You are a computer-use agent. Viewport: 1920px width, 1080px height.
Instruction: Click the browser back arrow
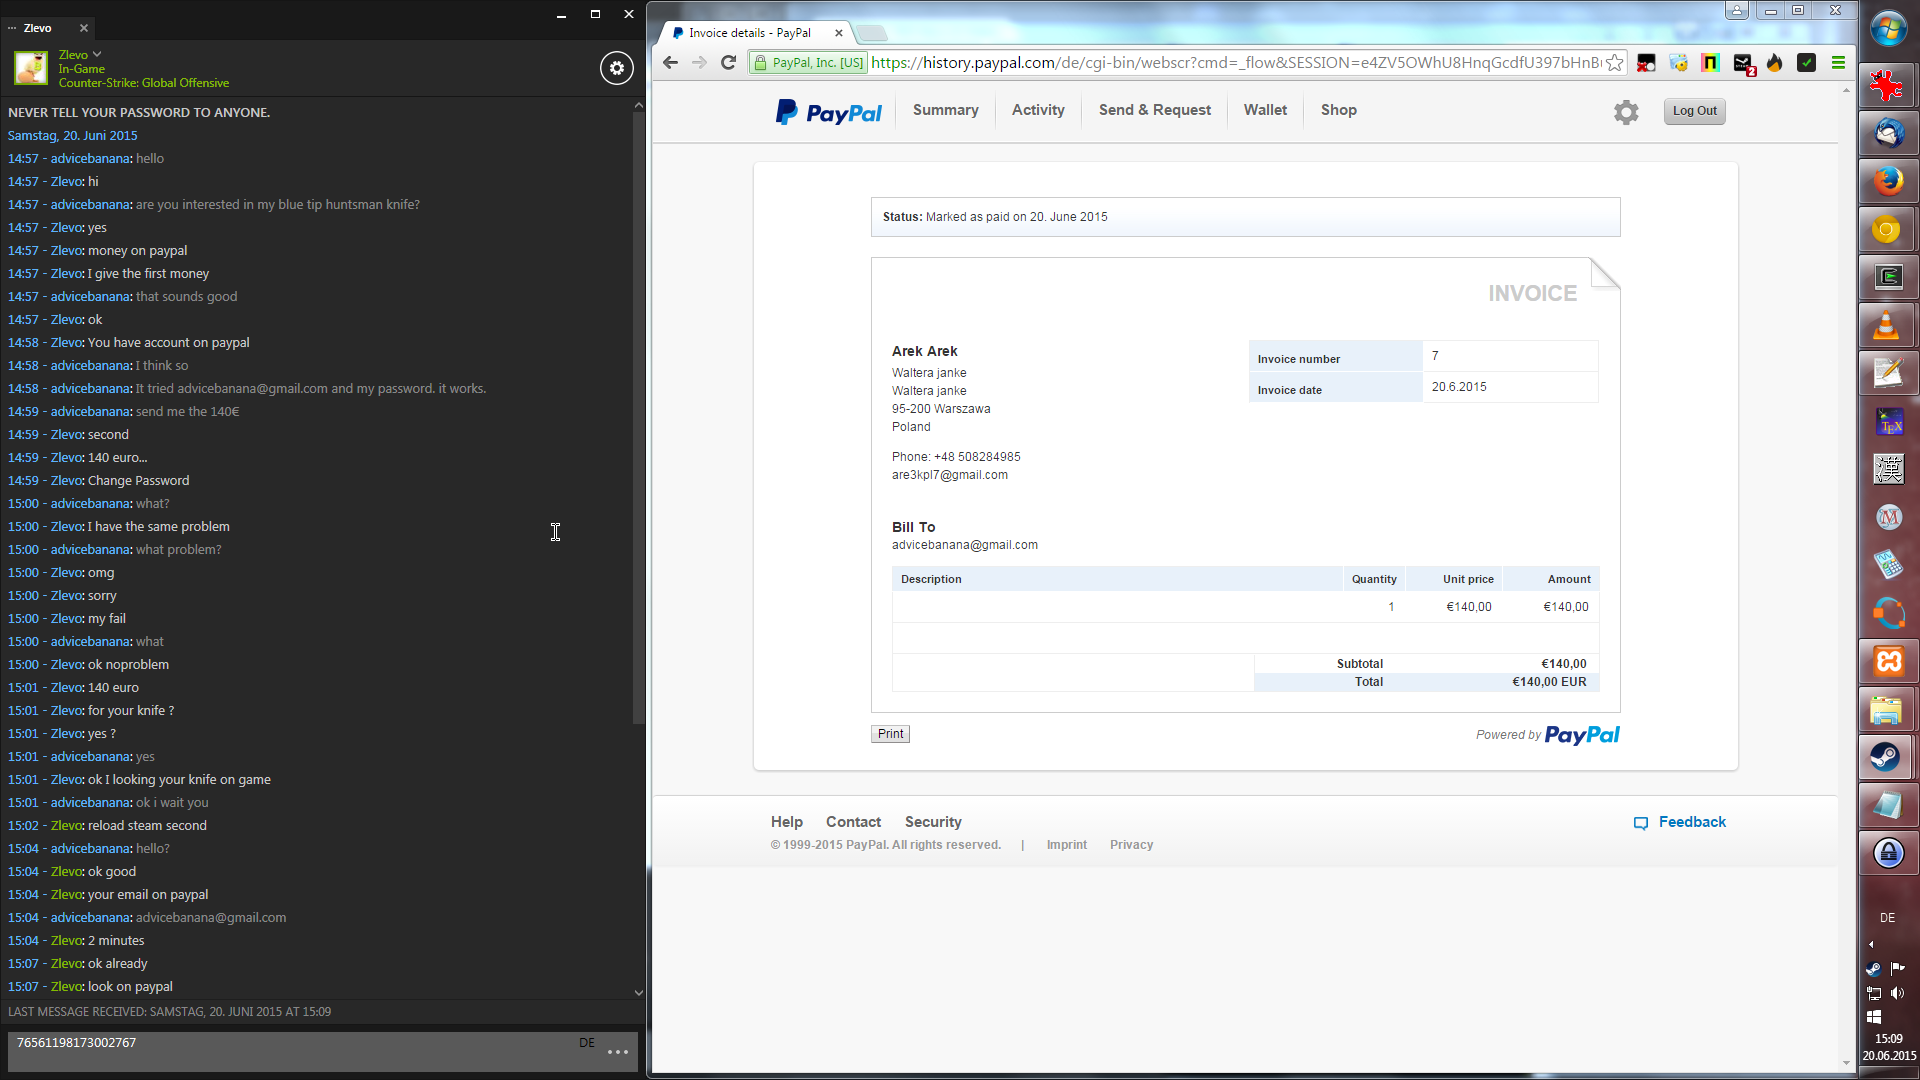[x=670, y=63]
